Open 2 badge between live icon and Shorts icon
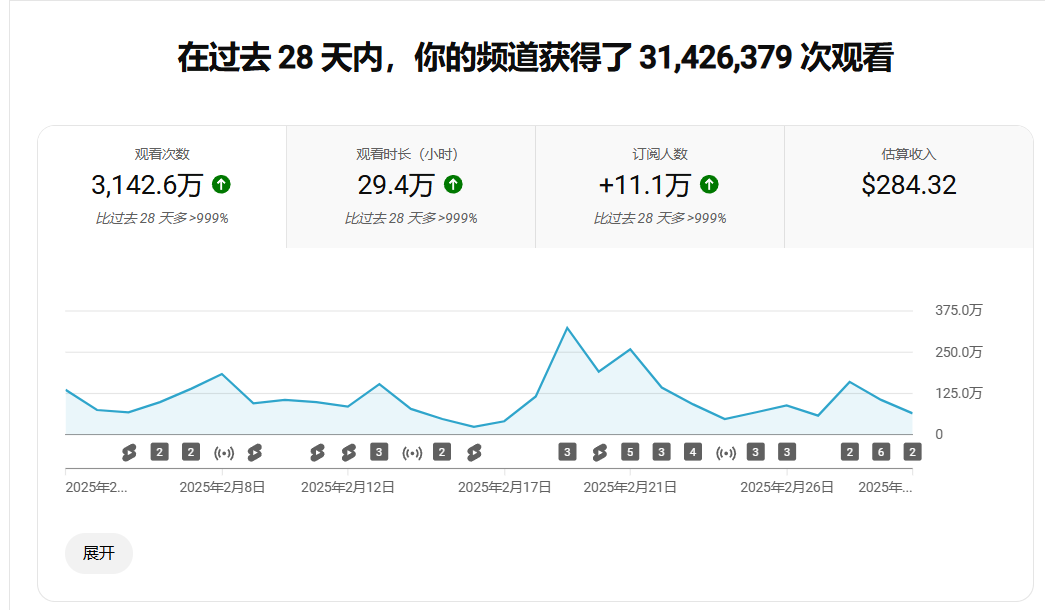Screen dimensions: 1045x610 [x=441, y=453]
